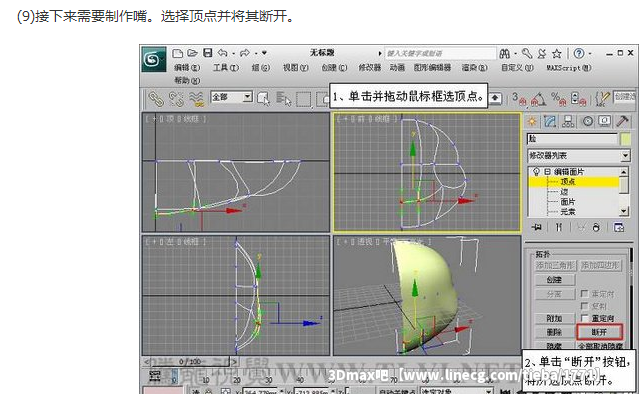Open the redo history dropdown arrow
The width and height of the screenshot is (640, 394).
[x=255, y=53]
